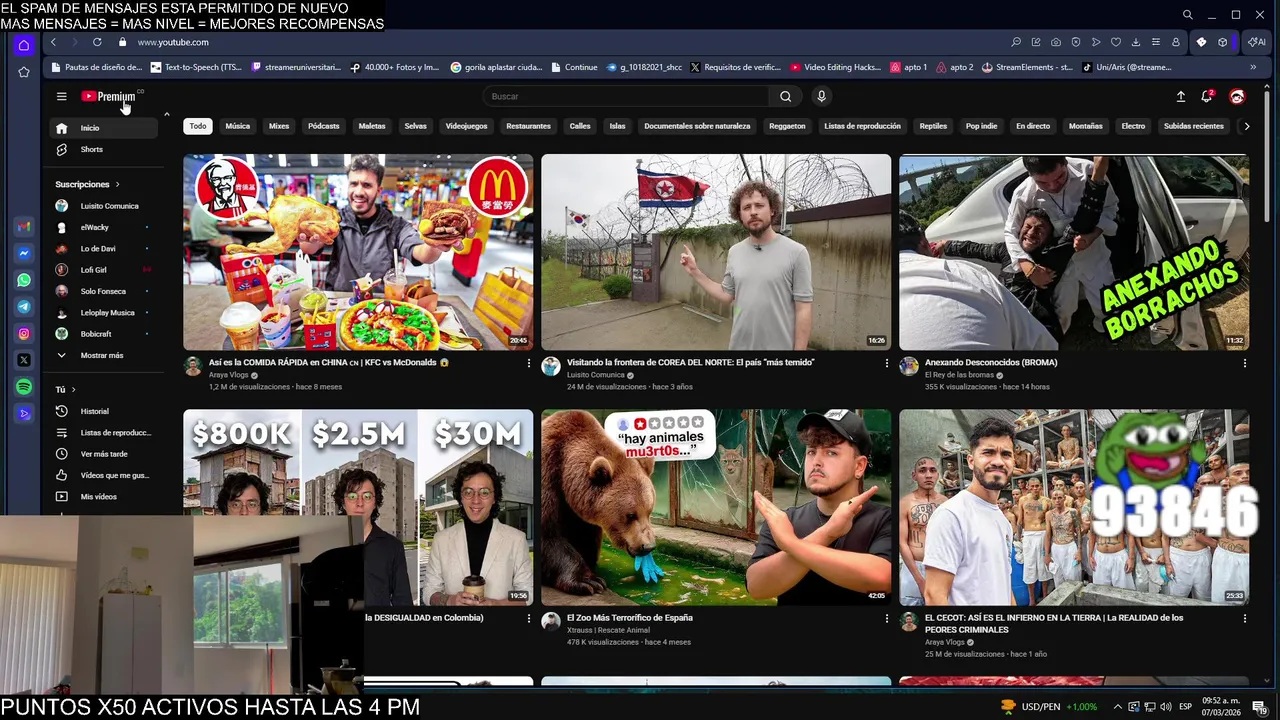The height and width of the screenshot is (720, 1280).
Task: Open the taskbar clock showing 09:52 a. m.
Action: point(1219,707)
